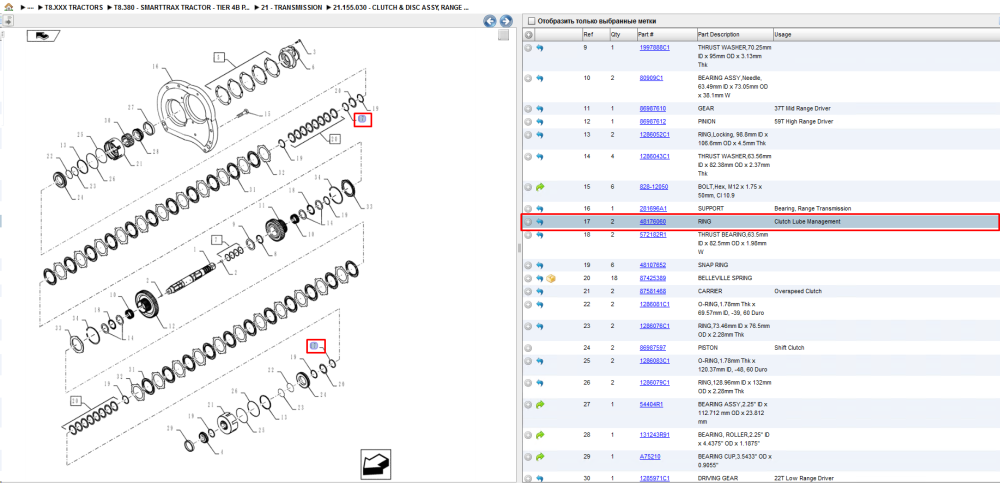Viewport: 1000px width, 483px height.
Task: Click the '37T Mid Range Driver' usage text
Action: (802, 108)
